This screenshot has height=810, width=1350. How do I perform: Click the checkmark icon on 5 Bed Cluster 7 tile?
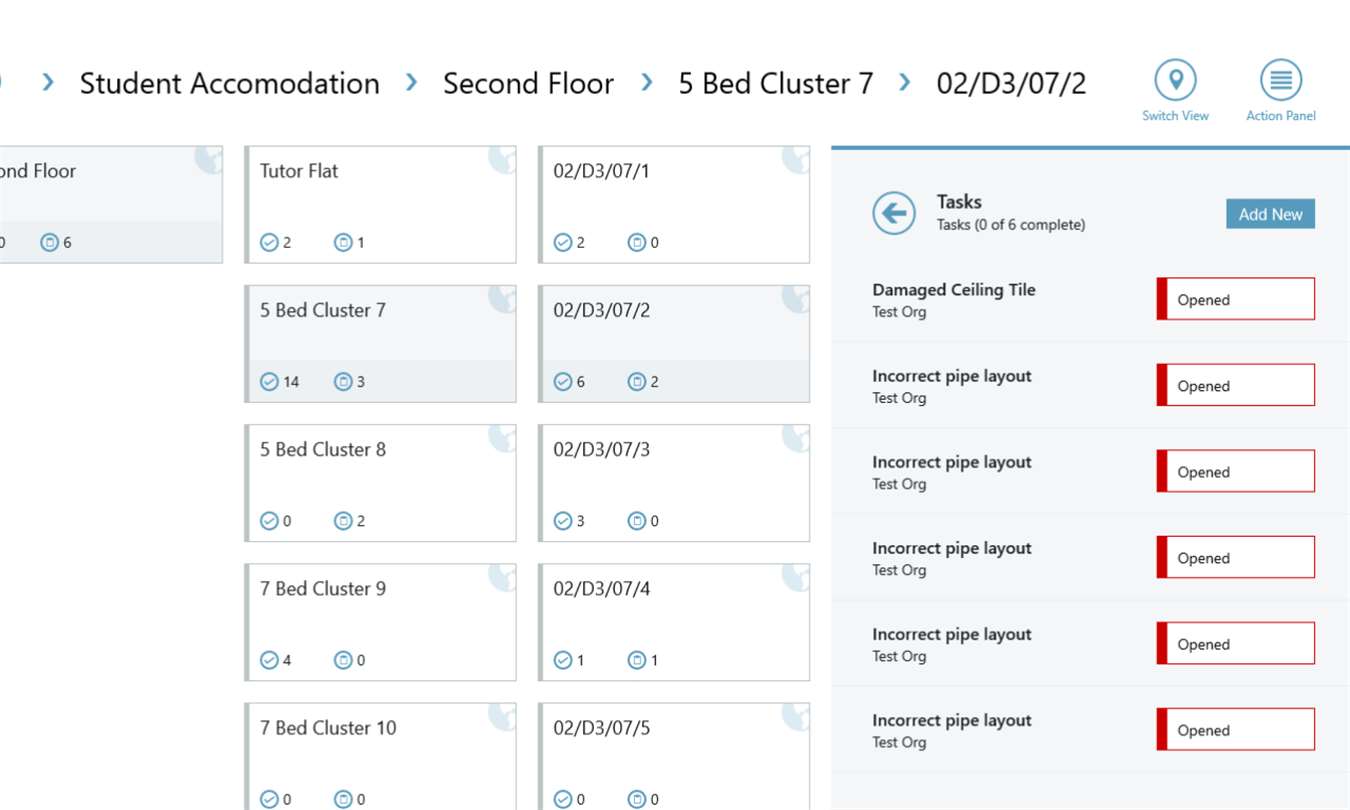(269, 381)
